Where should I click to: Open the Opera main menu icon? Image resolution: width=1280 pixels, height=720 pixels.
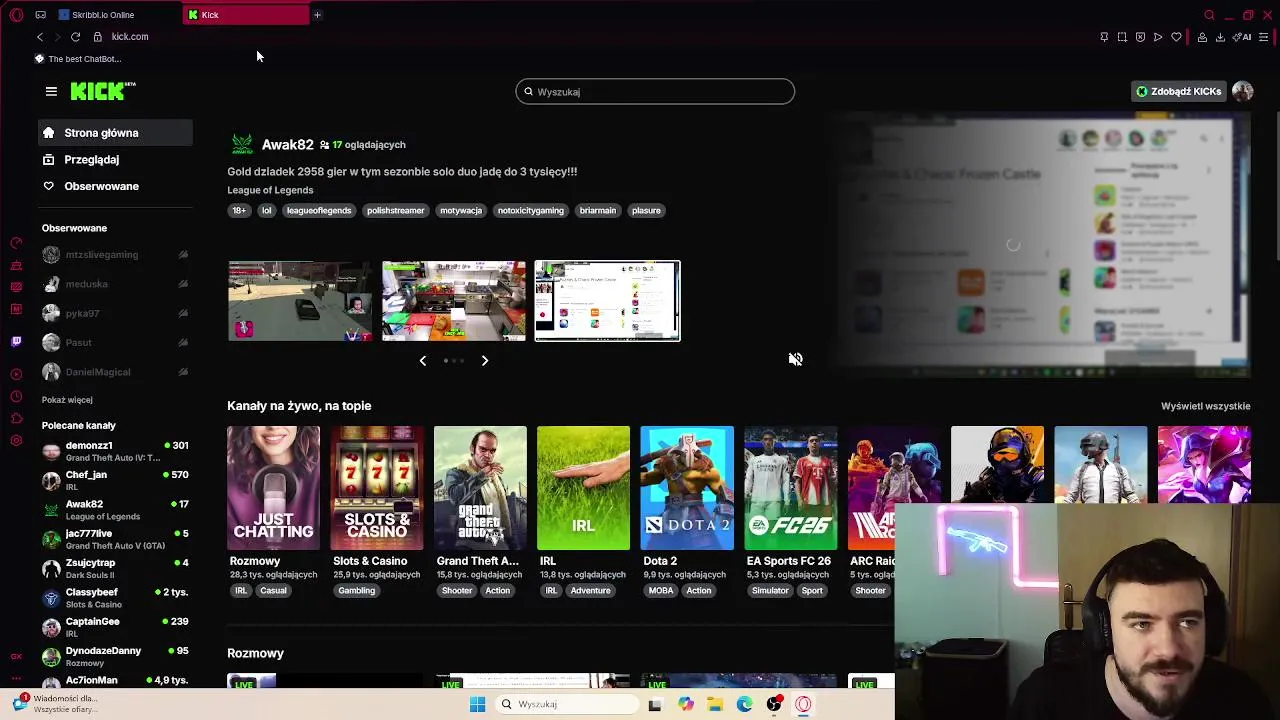16,15
